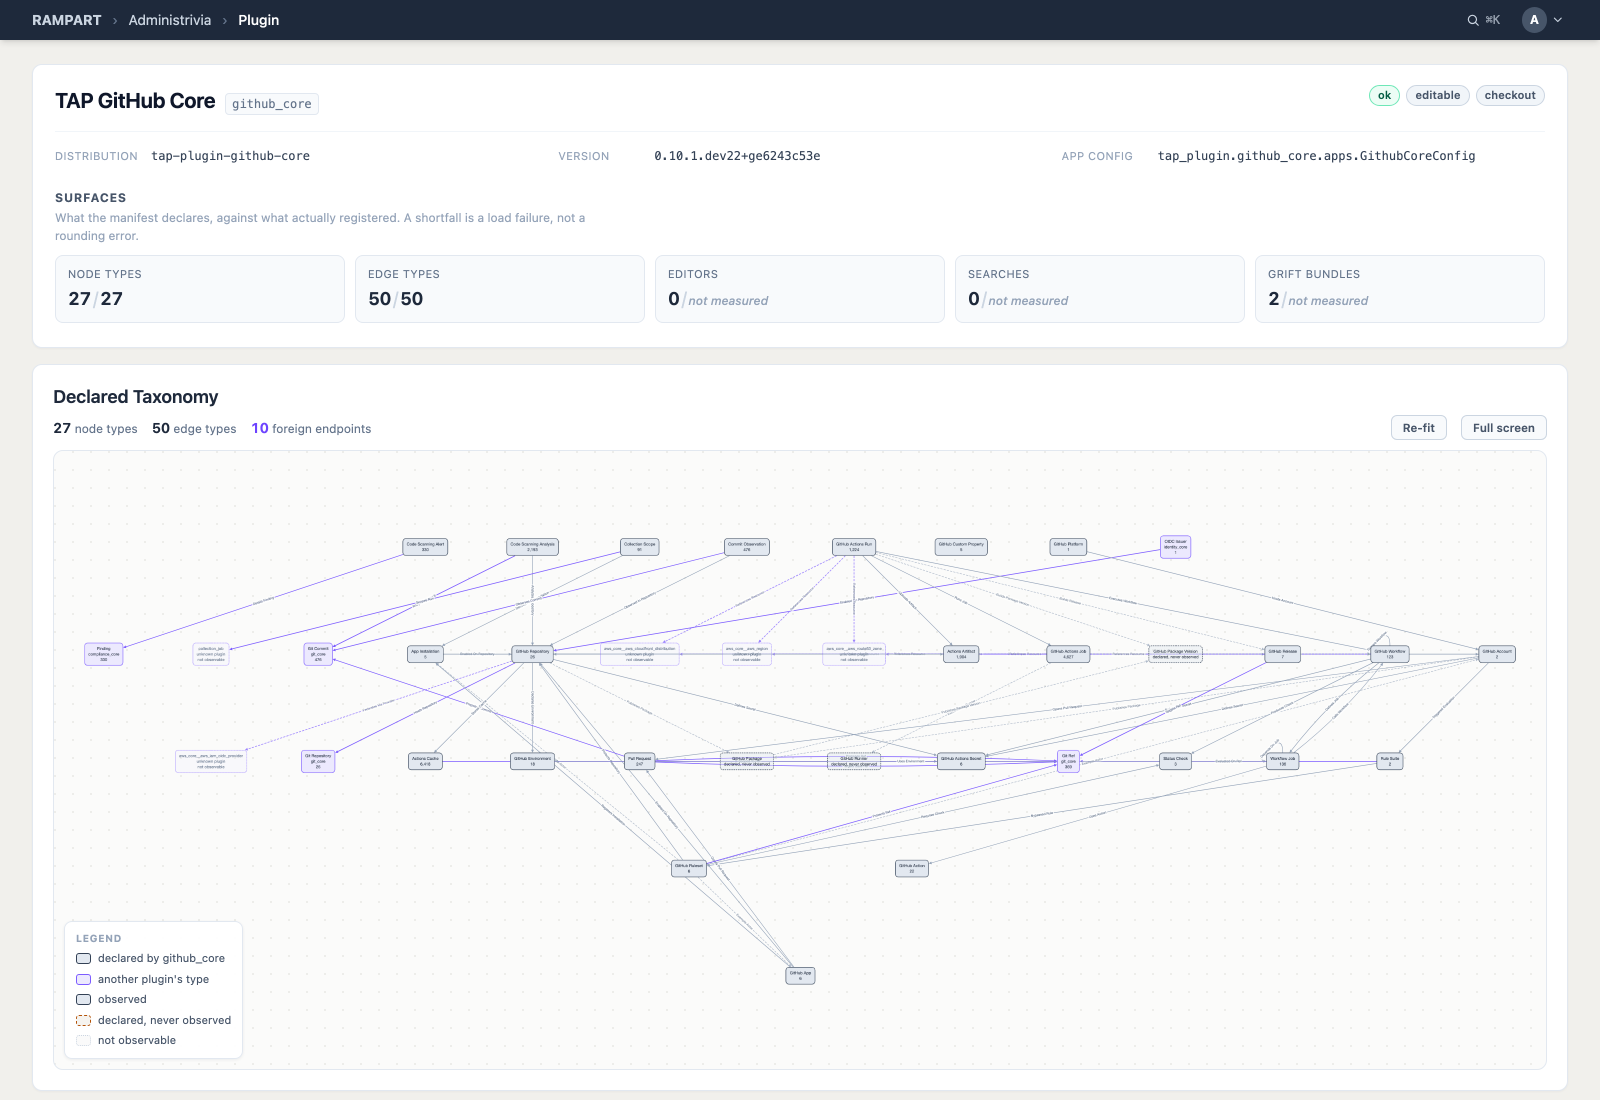Select the Git Commit git_core node
The image size is (1600, 1100).
(x=318, y=654)
